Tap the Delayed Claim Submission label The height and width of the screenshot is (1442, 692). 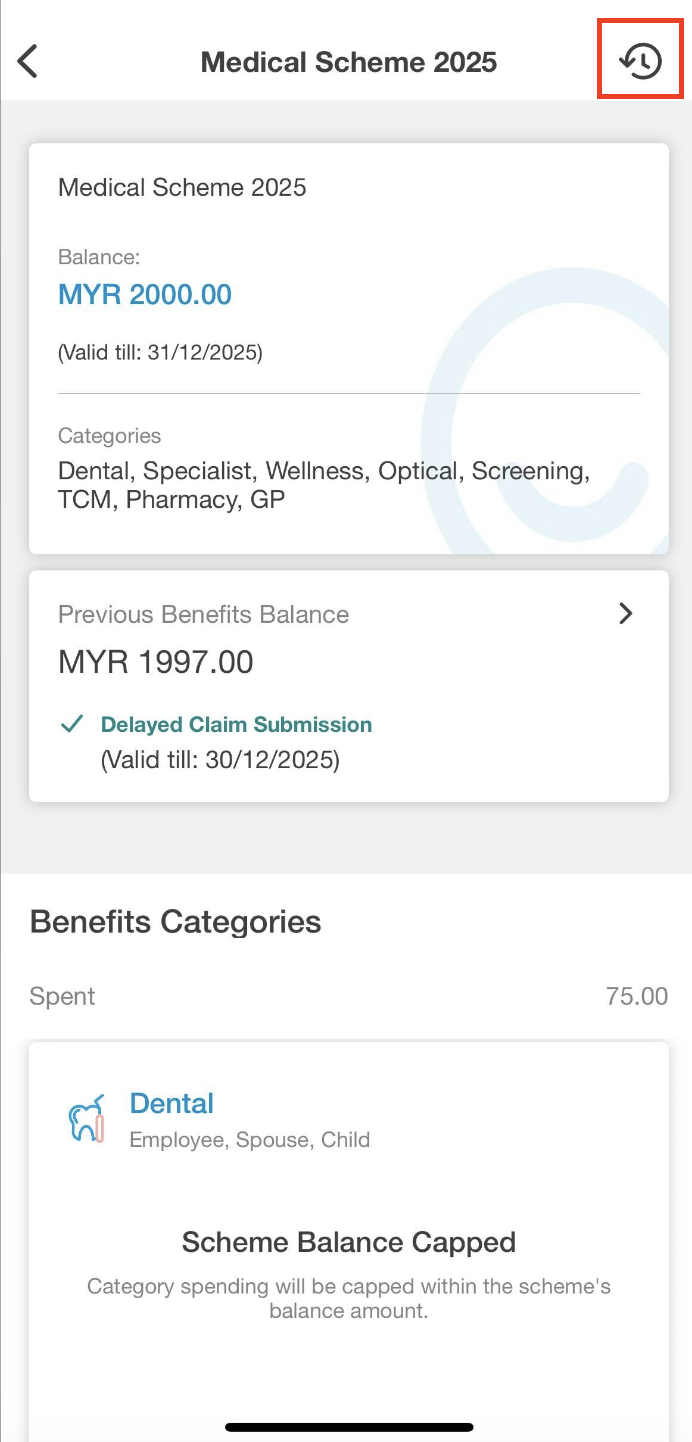coord(236,725)
